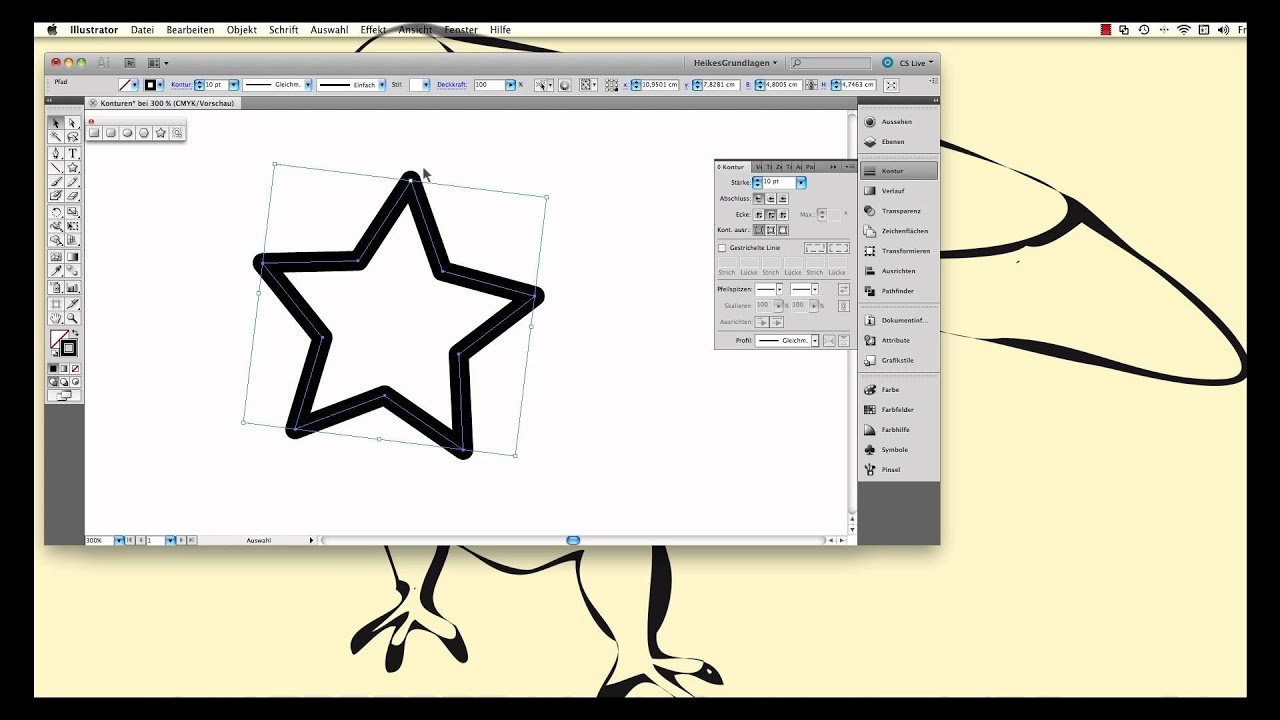Open the second Pfeilspitzen arrowhead dropdown
The width and height of the screenshot is (1280, 720).
tap(815, 289)
